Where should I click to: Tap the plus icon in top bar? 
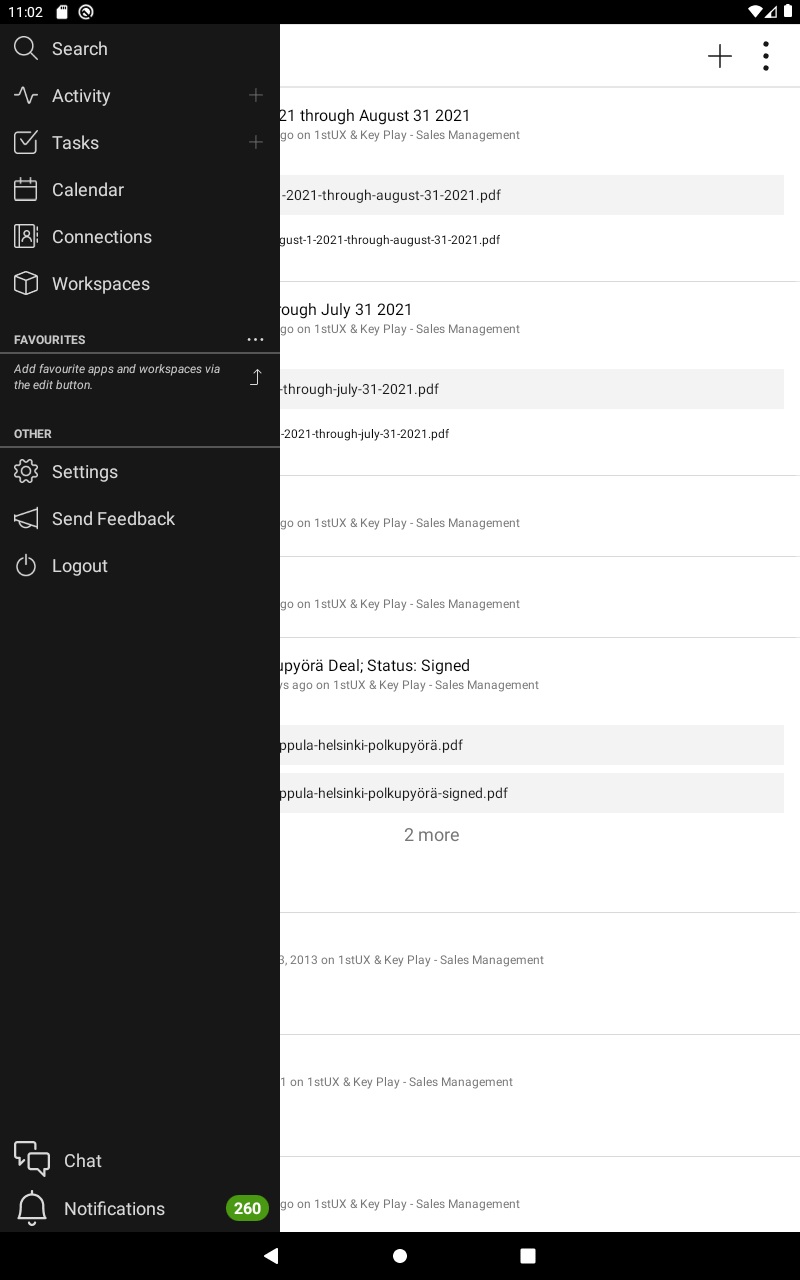pyautogui.click(x=720, y=56)
